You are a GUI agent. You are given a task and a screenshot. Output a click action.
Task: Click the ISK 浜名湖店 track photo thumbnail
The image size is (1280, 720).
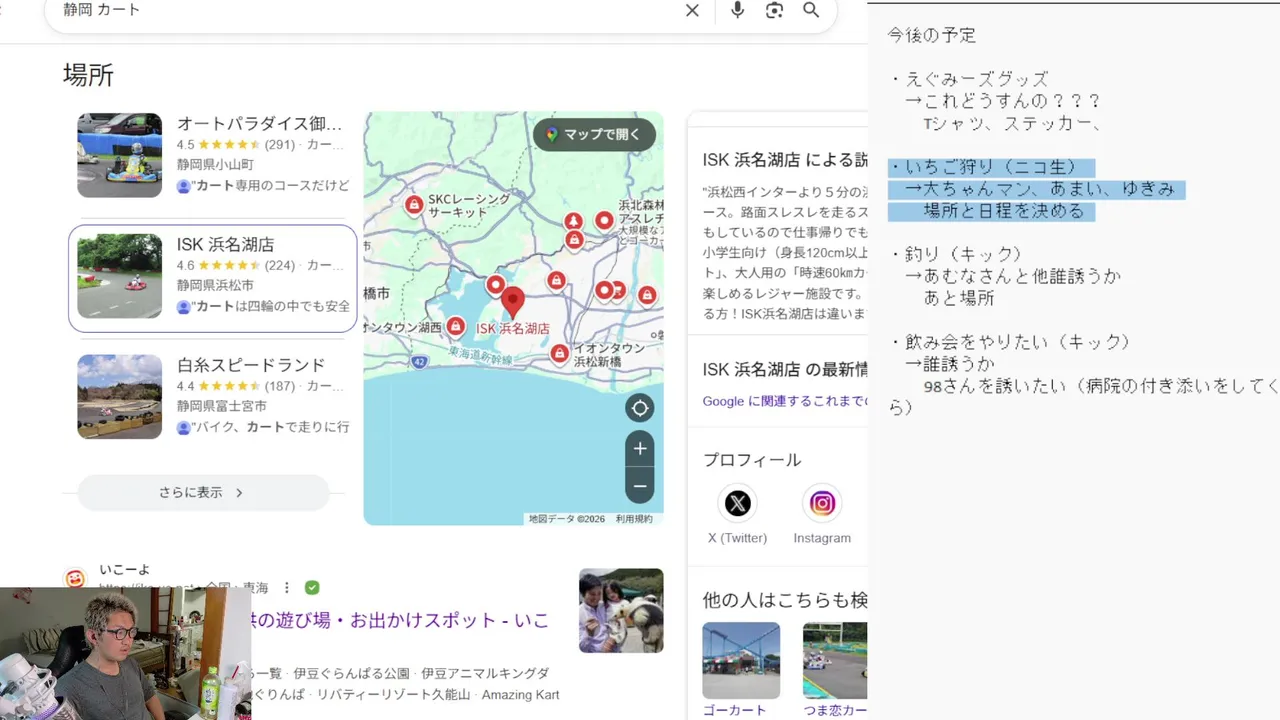120,276
